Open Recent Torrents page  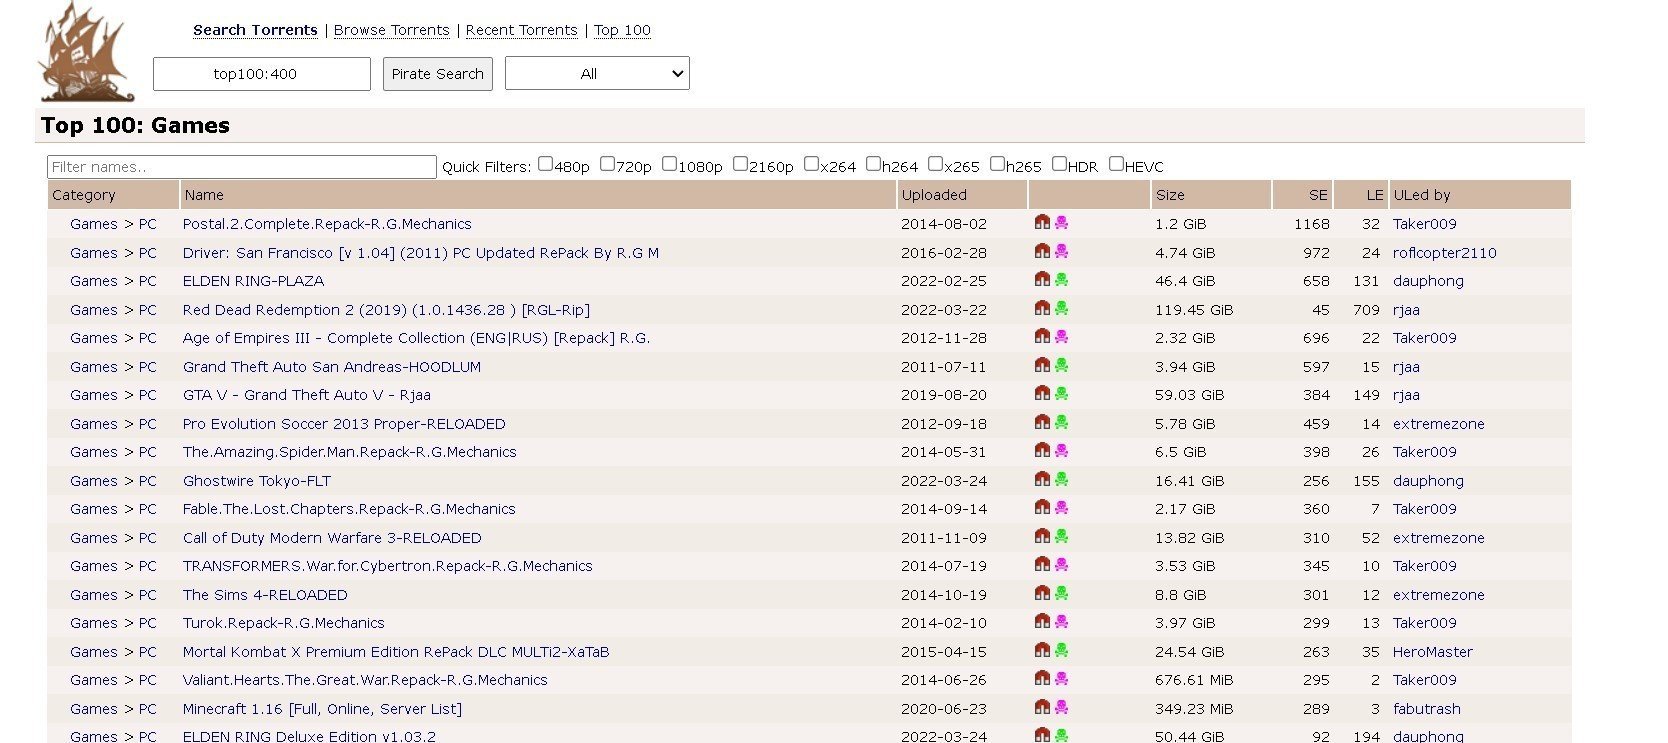(521, 30)
